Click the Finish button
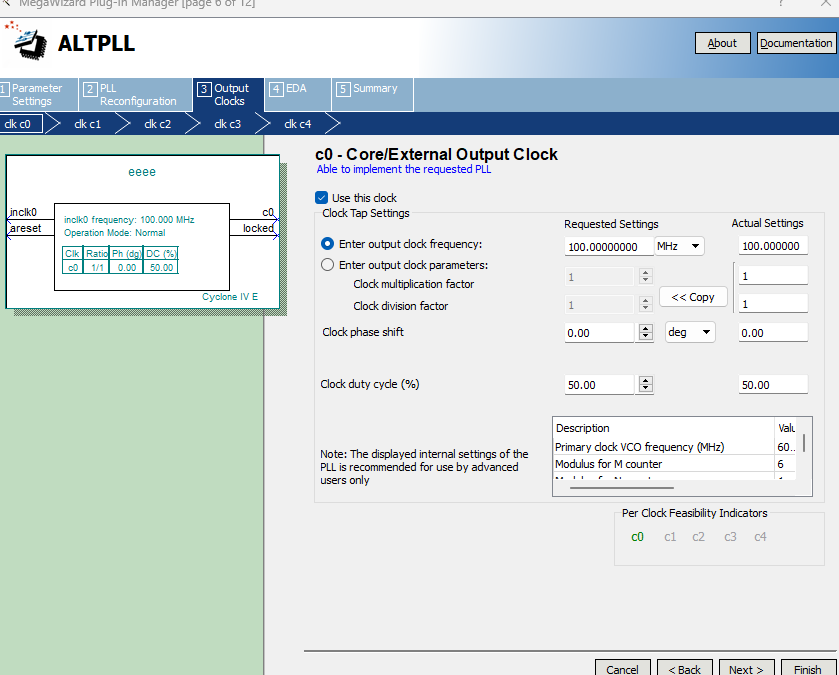 807,669
